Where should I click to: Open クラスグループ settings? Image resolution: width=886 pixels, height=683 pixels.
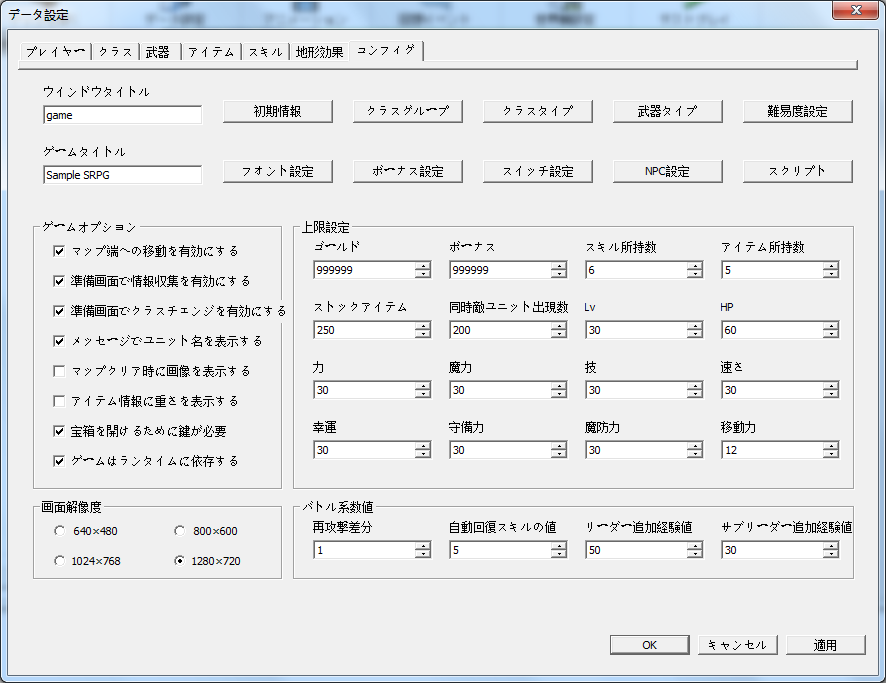tap(407, 111)
